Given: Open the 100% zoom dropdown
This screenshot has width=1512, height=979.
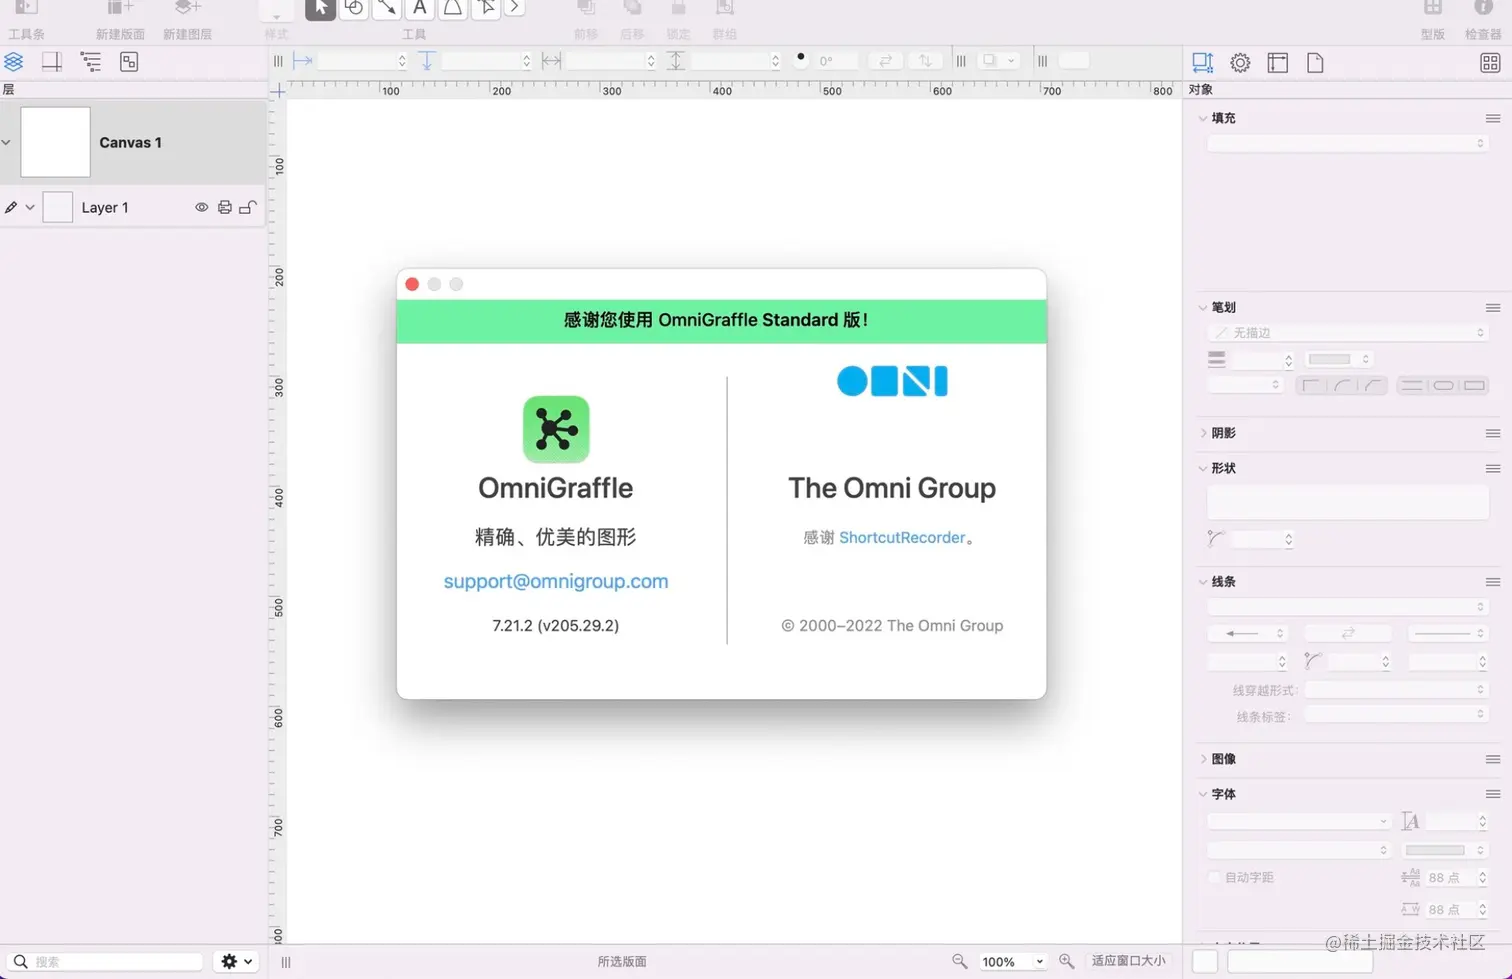Looking at the screenshot, I should pos(1012,961).
